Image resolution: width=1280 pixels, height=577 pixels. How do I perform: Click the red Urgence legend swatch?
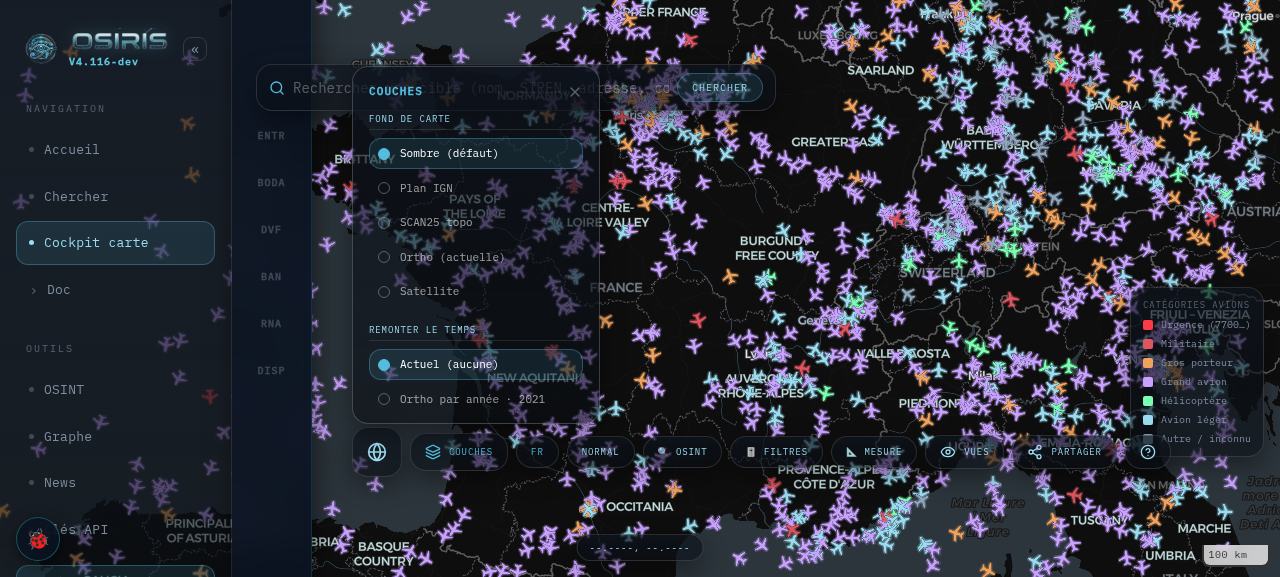coord(1148,325)
